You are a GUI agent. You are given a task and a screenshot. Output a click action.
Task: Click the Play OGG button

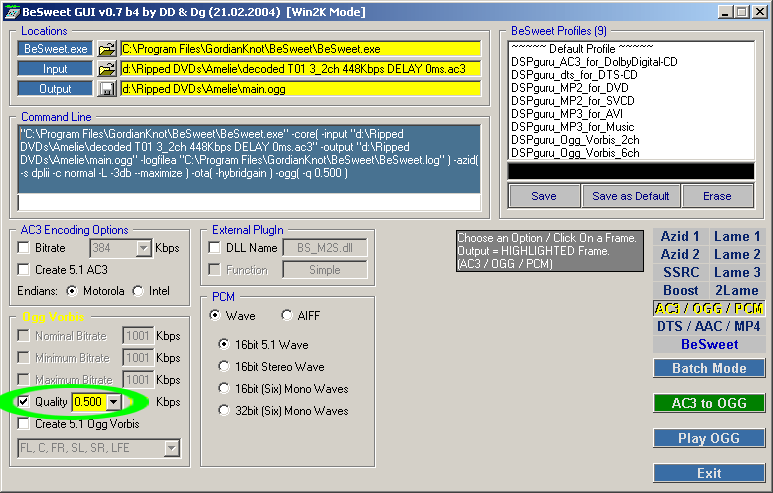tap(709, 438)
